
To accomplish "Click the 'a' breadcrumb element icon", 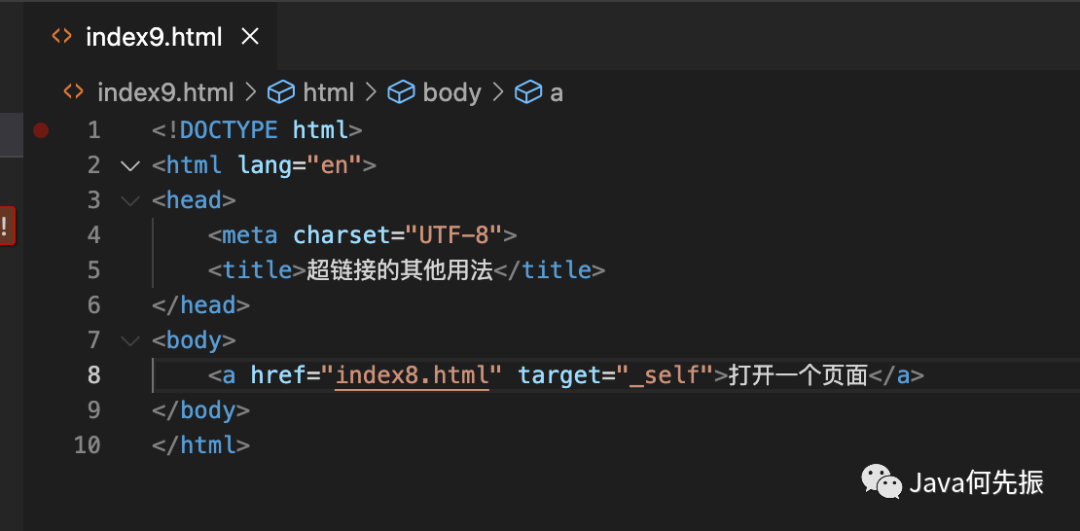I will coord(528,93).
